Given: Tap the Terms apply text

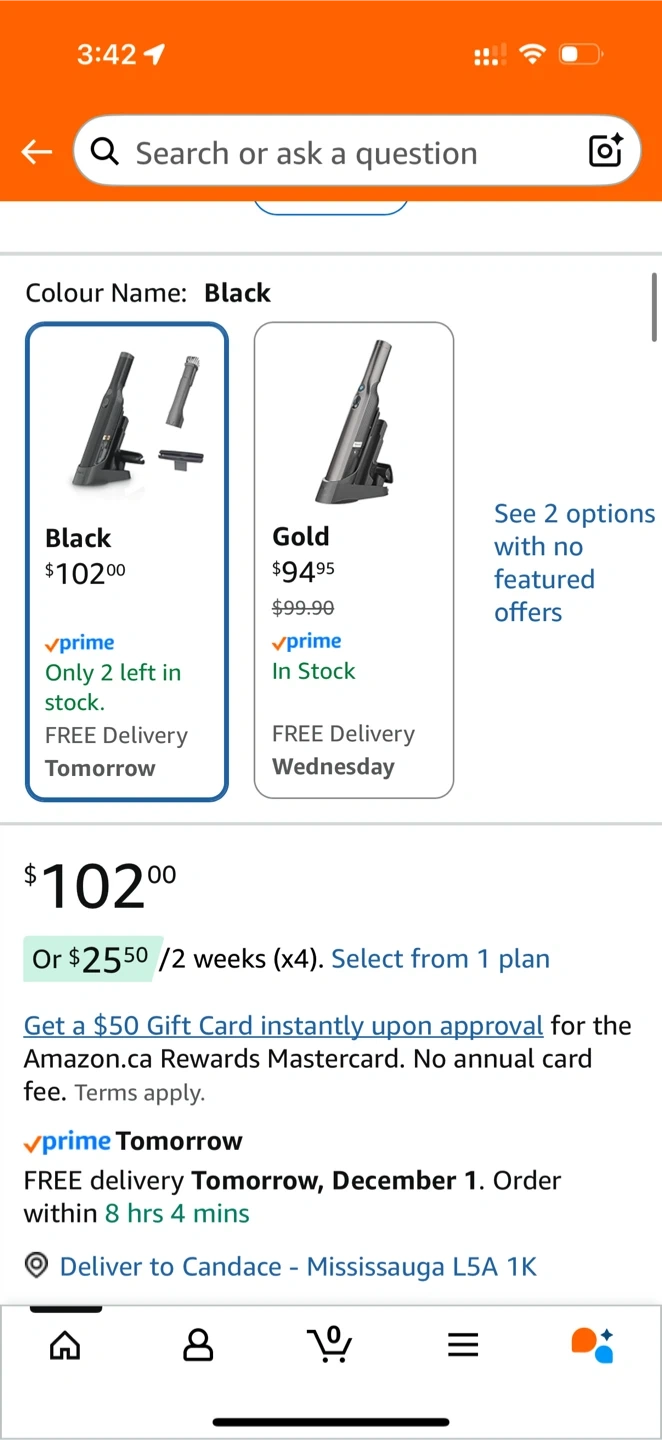Looking at the screenshot, I should pos(140,1093).
